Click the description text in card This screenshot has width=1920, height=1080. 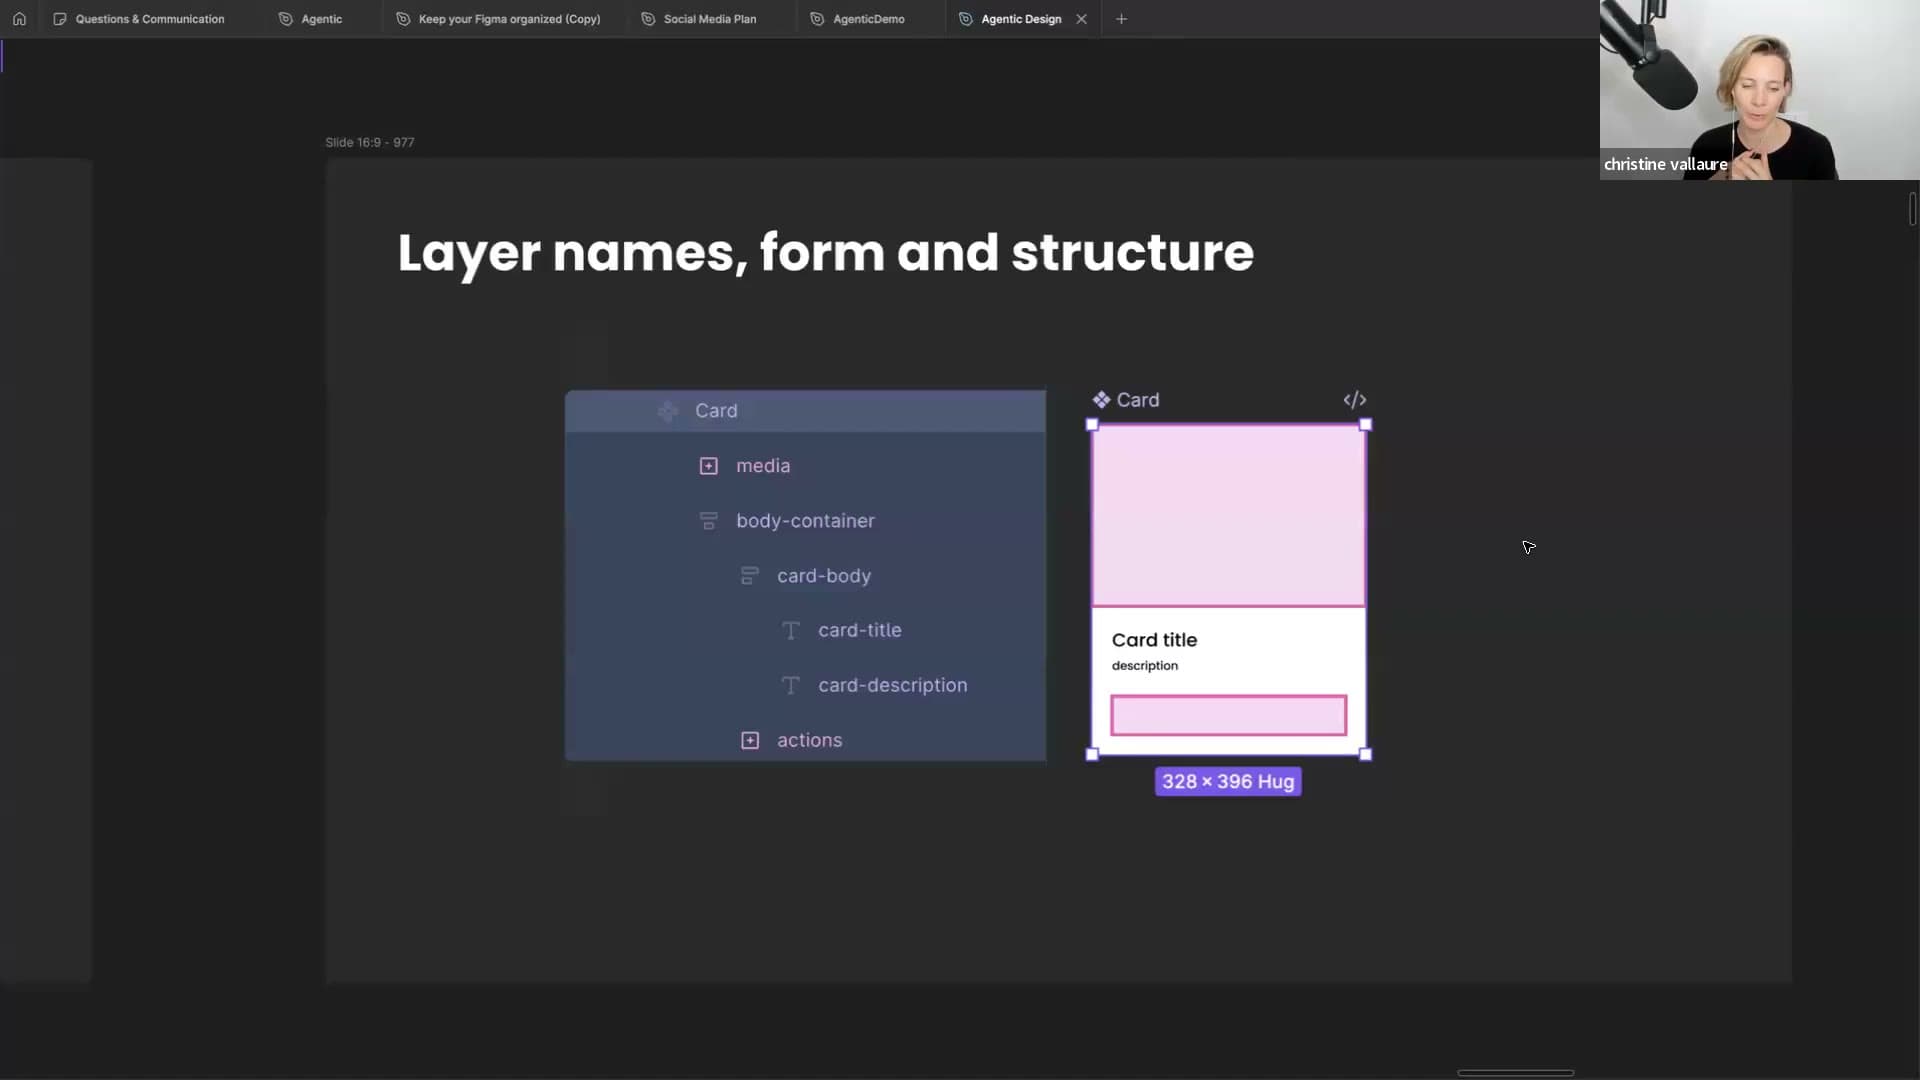[x=1144, y=666]
